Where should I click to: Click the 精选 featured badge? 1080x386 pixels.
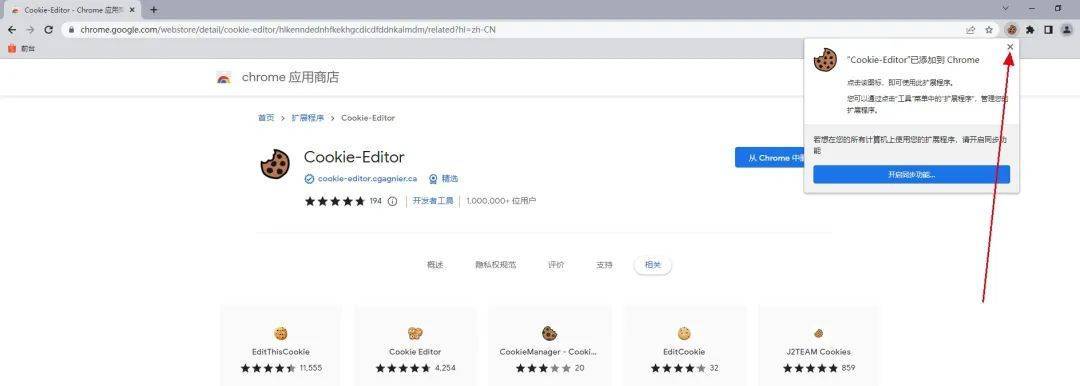pos(443,179)
